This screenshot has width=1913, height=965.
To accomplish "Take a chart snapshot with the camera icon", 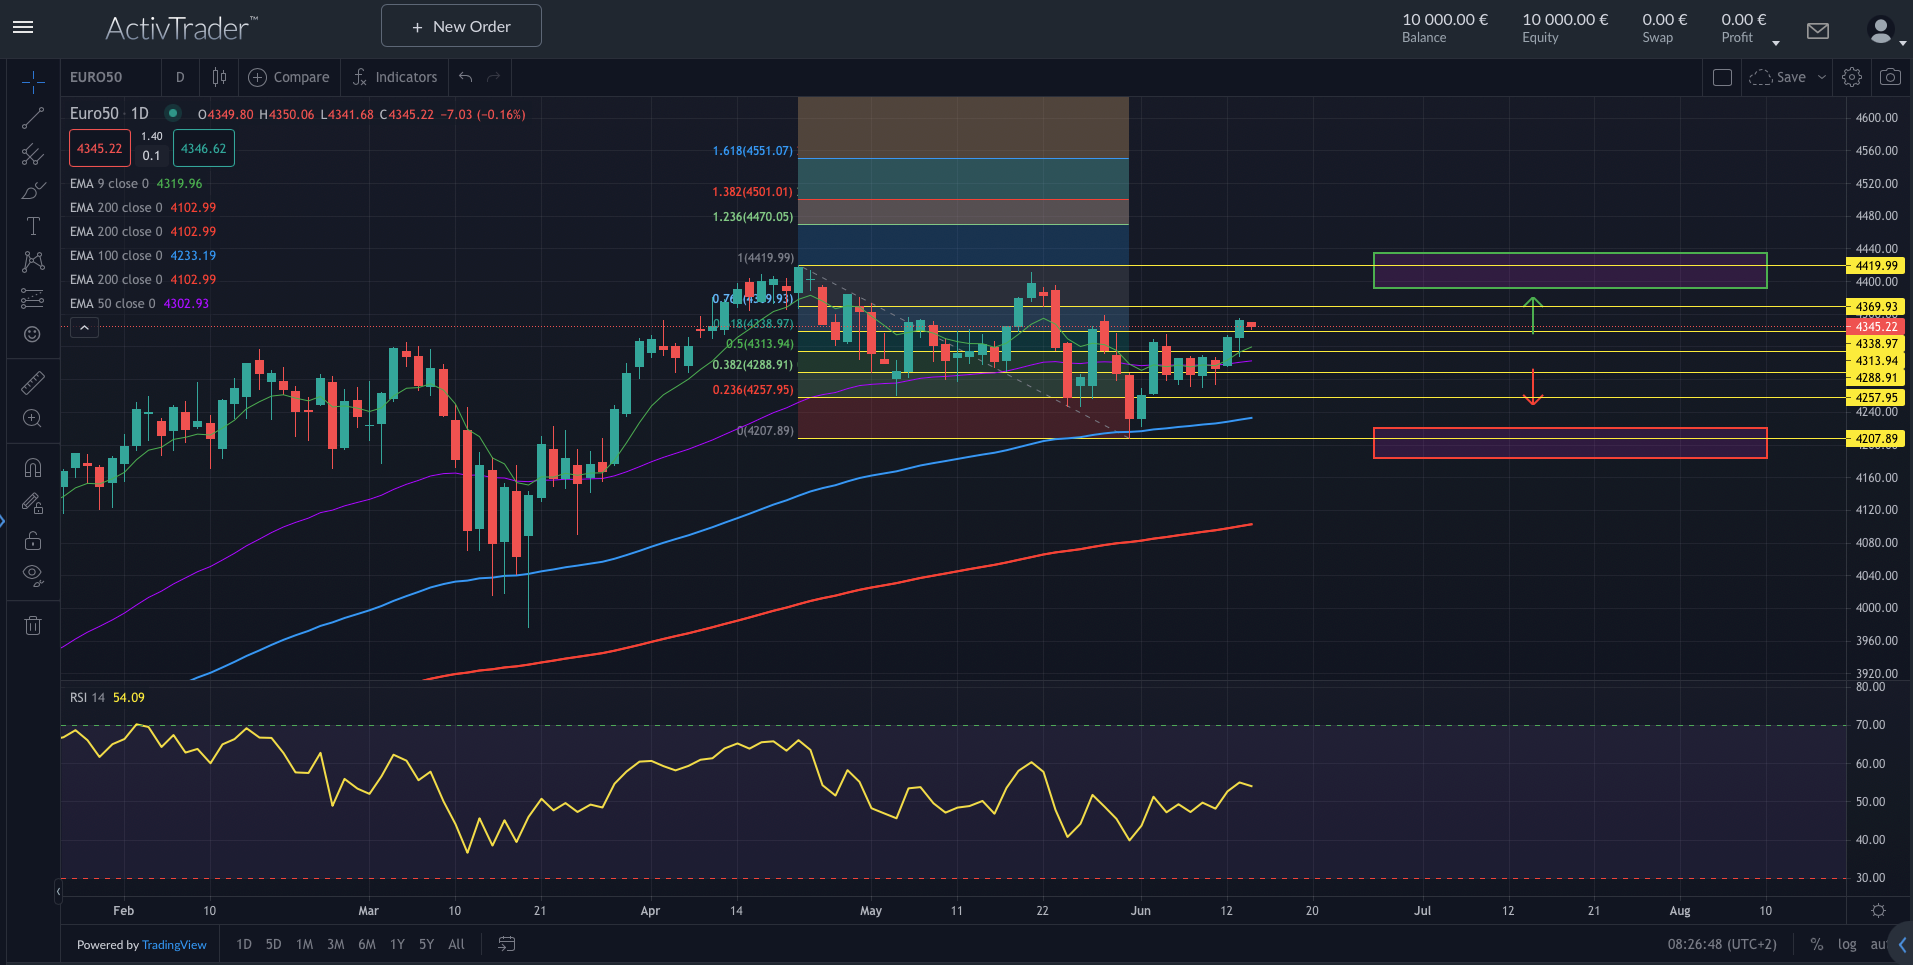I will (x=1890, y=77).
